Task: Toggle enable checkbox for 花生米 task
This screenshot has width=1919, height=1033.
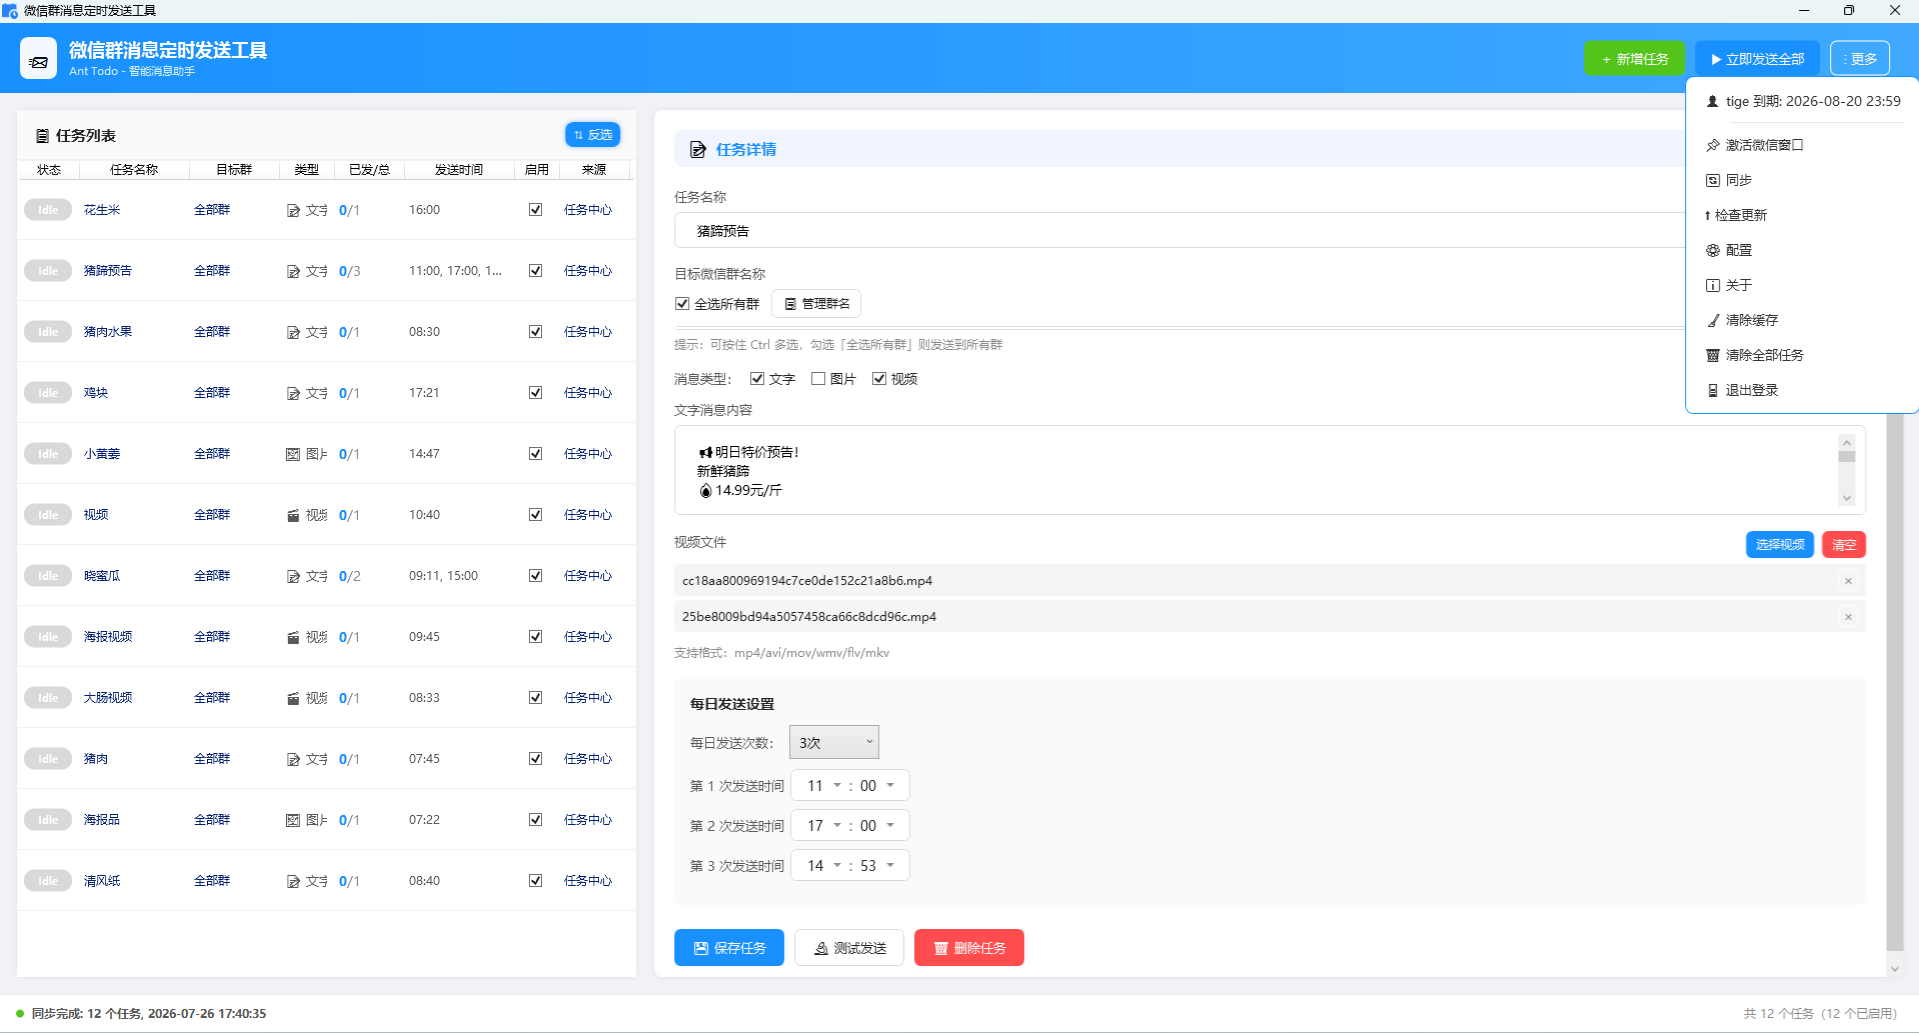Action: (536, 210)
